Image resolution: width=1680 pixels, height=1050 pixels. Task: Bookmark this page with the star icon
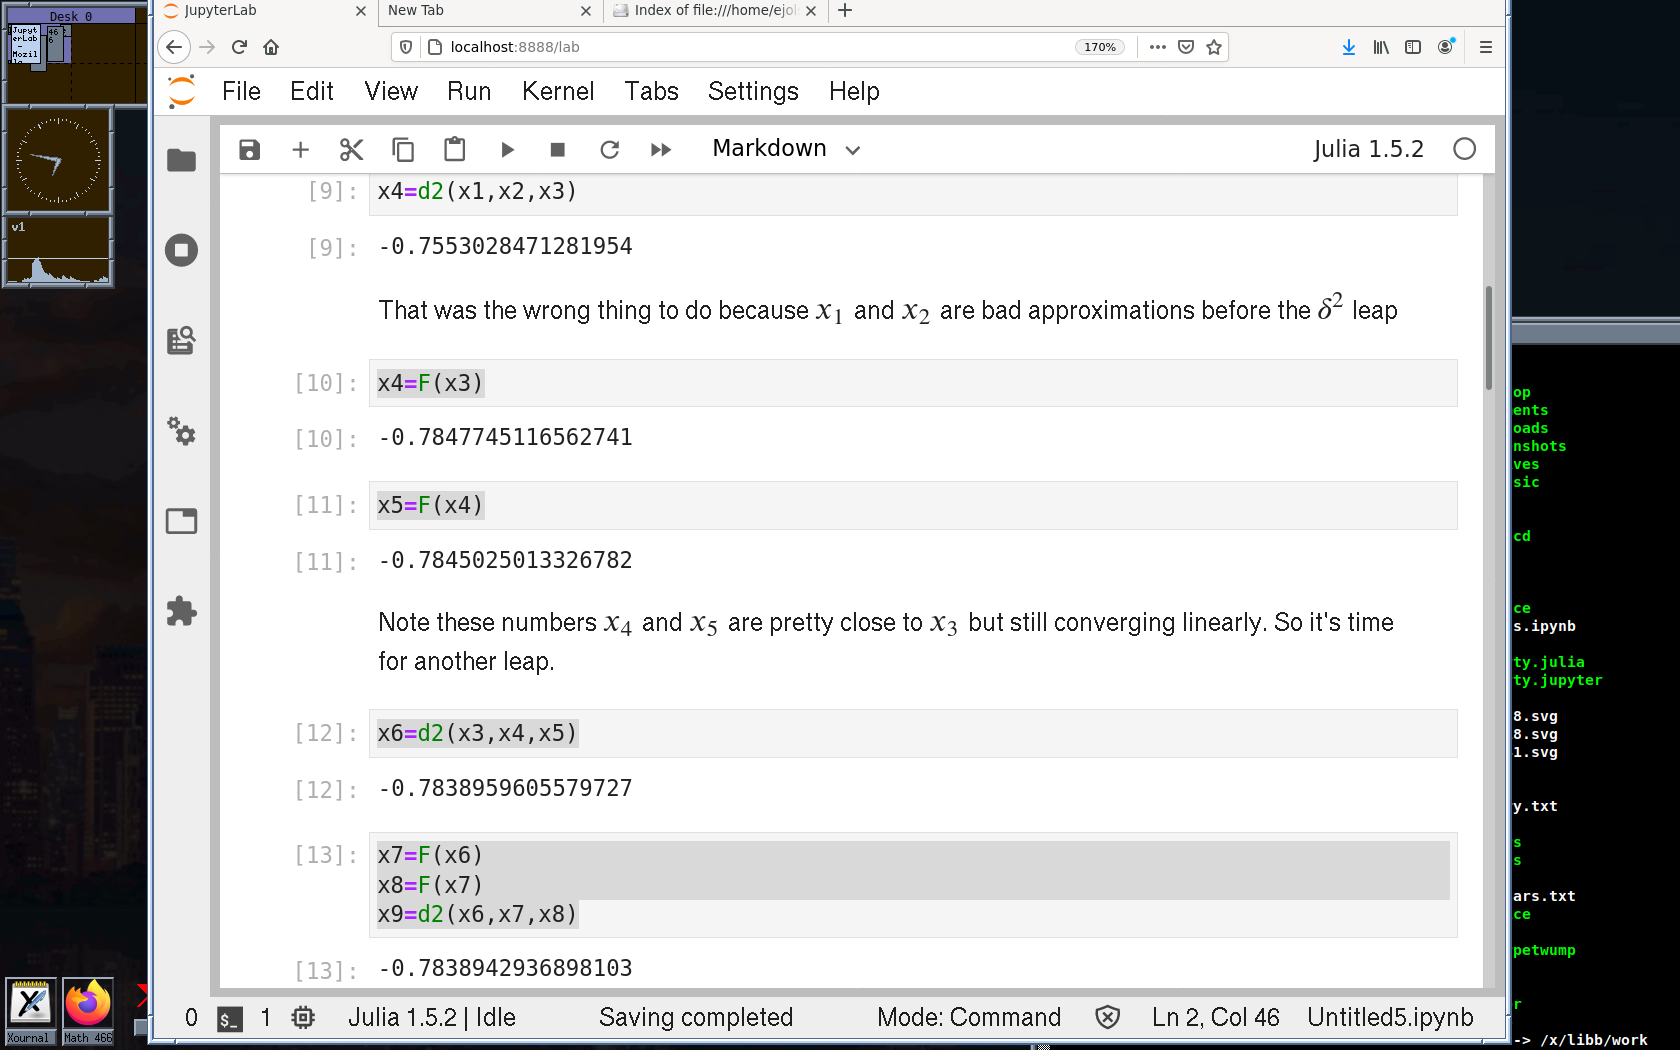[1214, 47]
